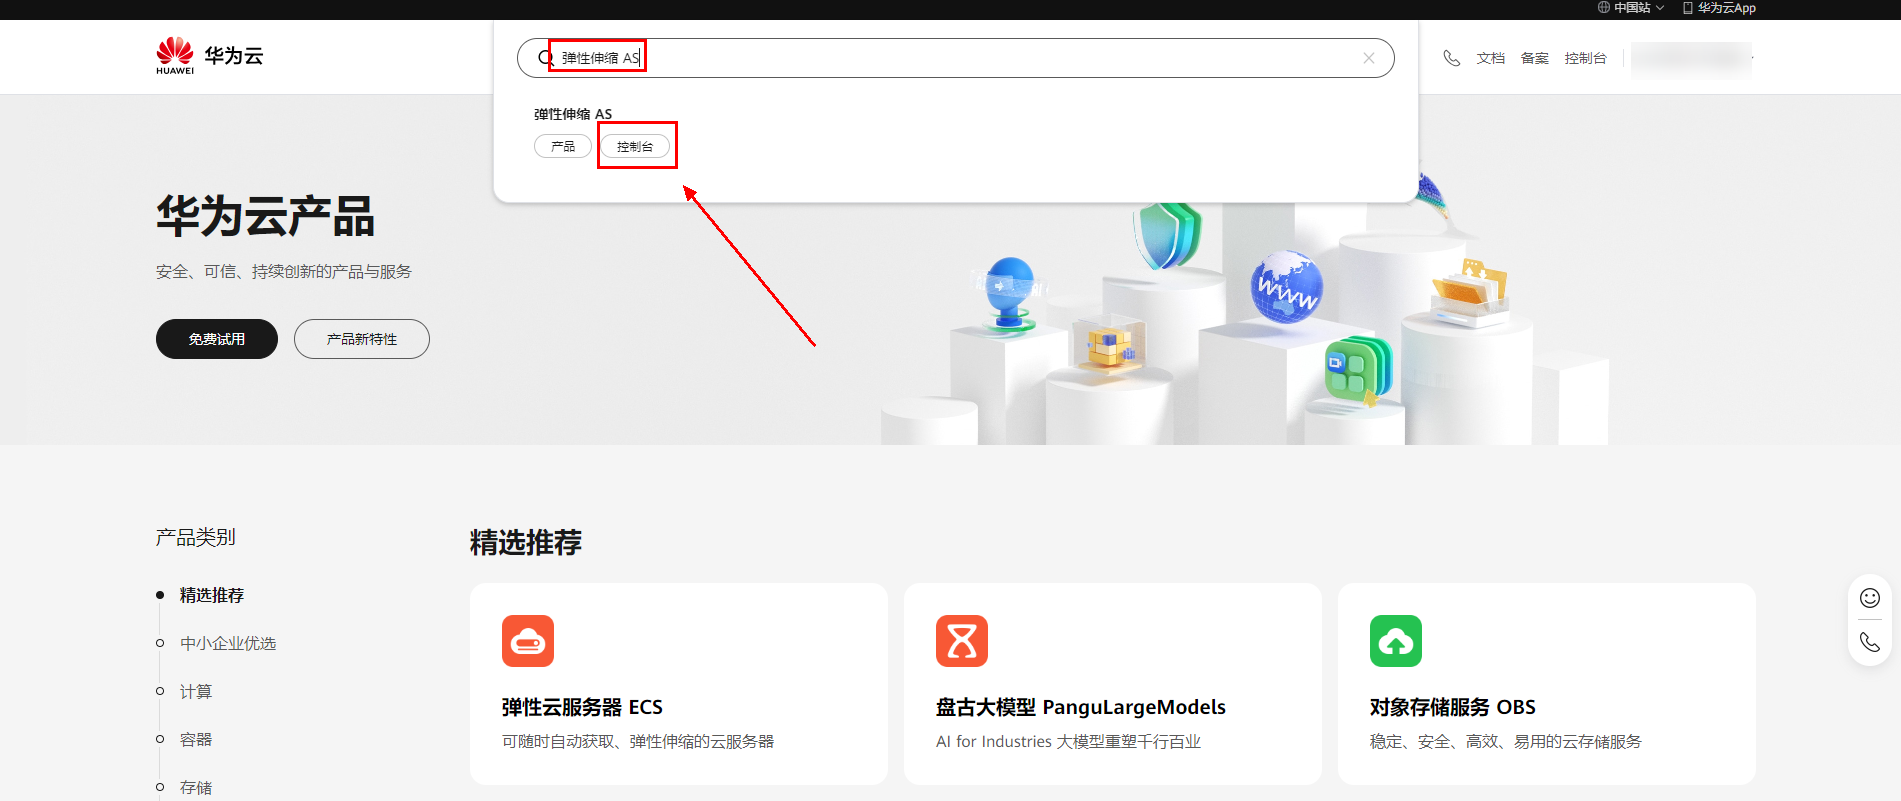Click in the search field containing 弹性伸缩 AS
This screenshot has width=1901, height=801.
955,58
